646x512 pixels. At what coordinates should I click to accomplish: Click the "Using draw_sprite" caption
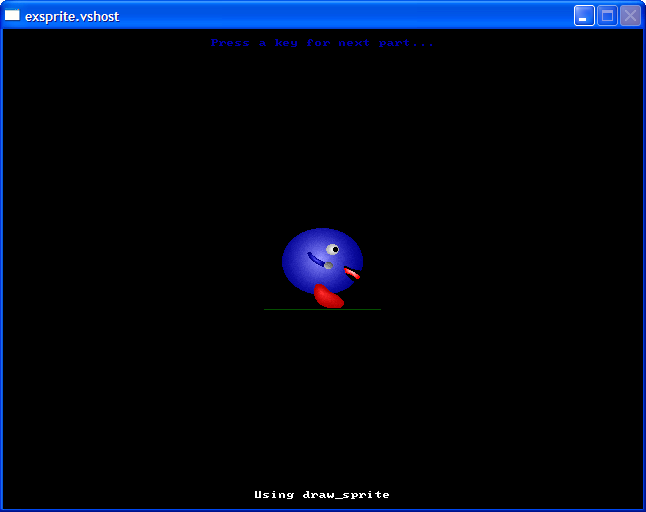[322, 495]
